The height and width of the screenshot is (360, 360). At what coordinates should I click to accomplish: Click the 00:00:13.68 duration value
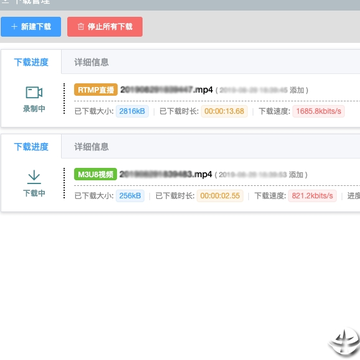(x=224, y=111)
